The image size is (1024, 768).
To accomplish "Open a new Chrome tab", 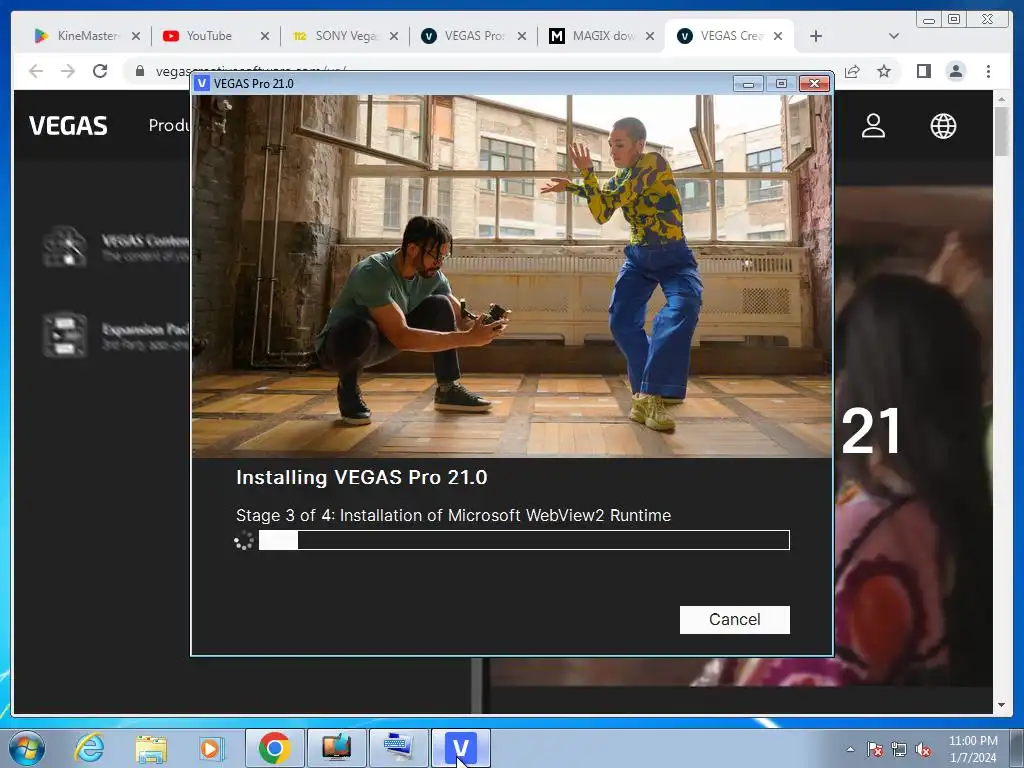I will pos(816,36).
